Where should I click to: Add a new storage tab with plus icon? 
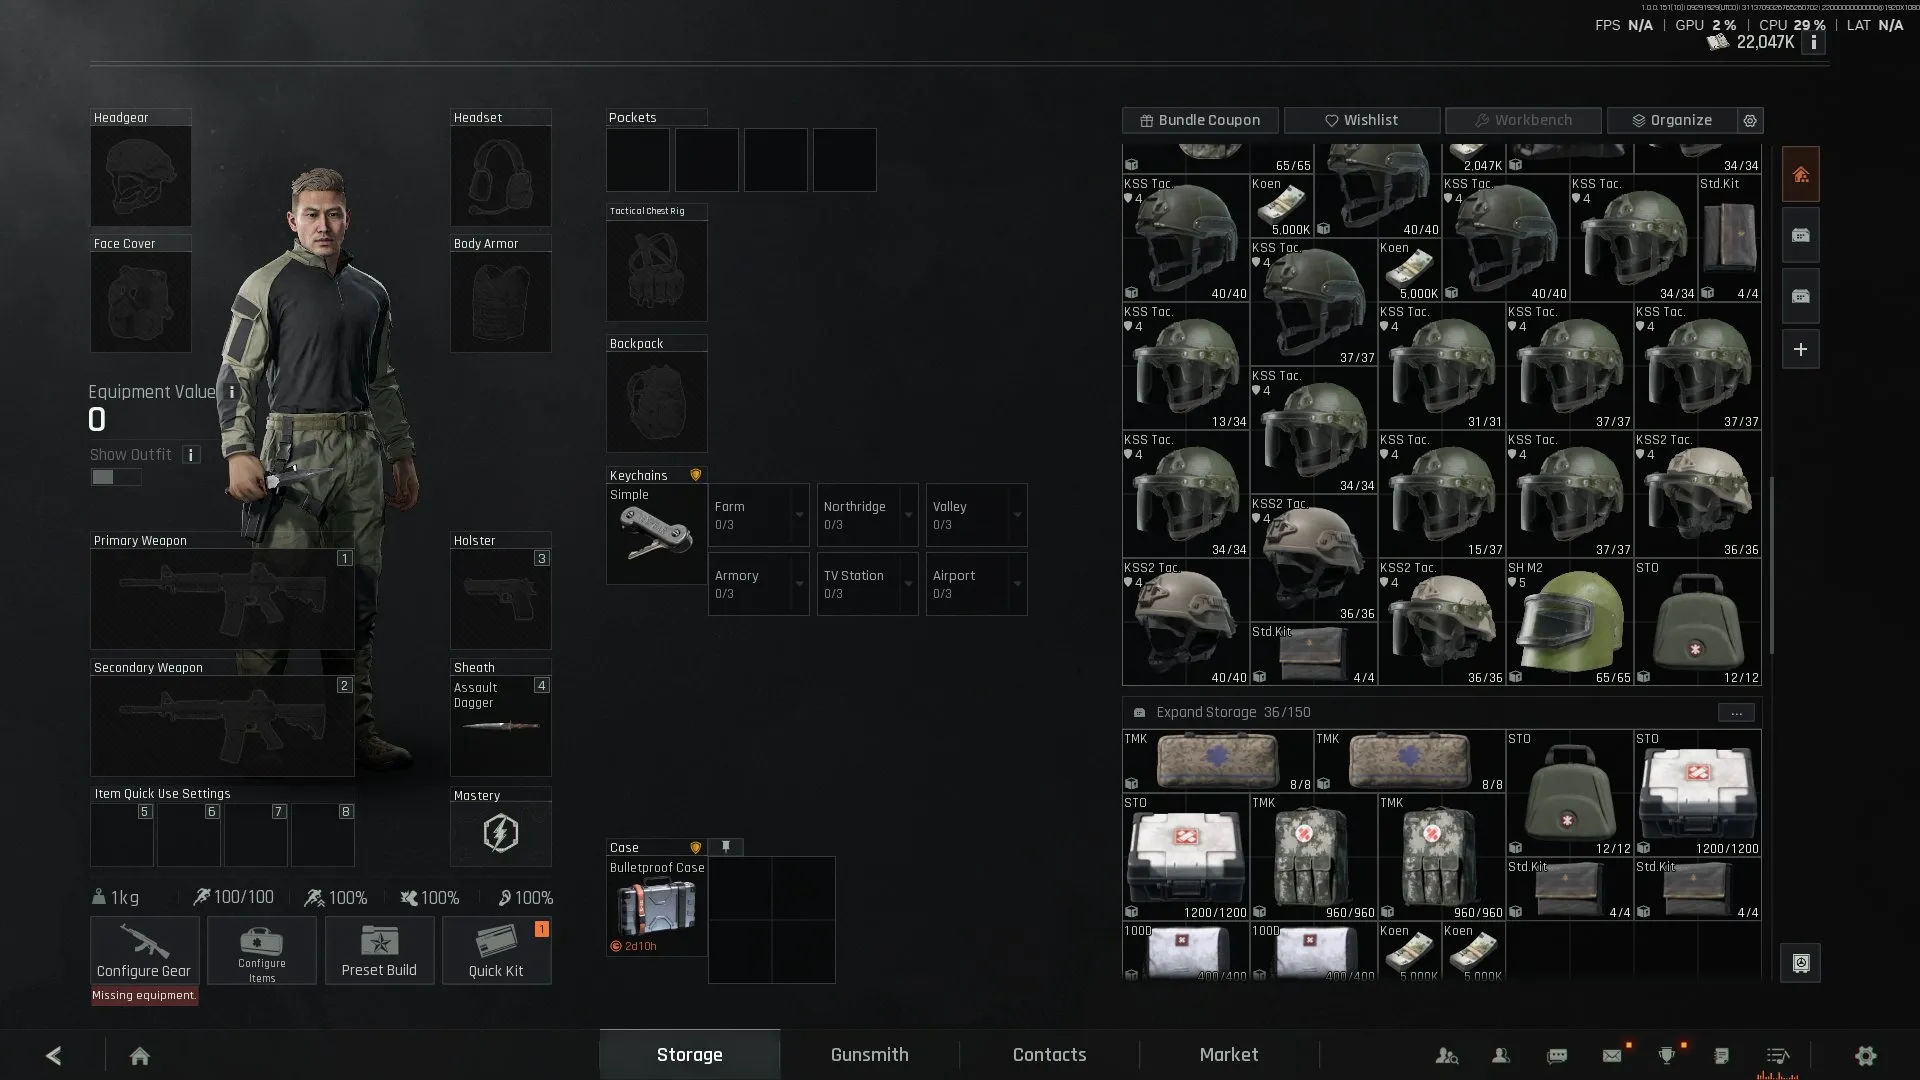click(x=1800, y=350)
